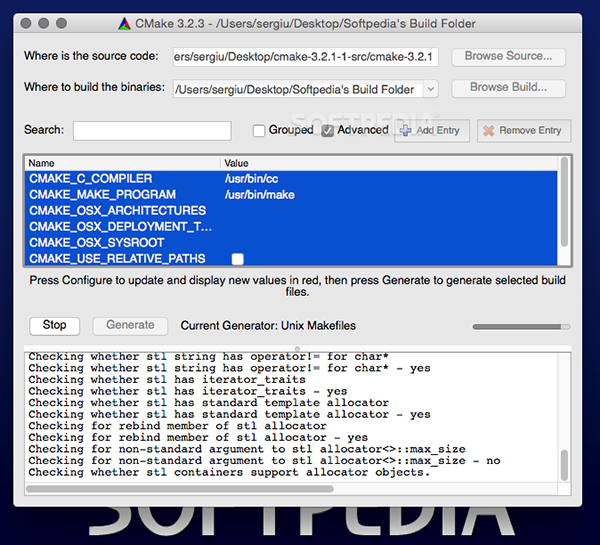The image size is (600, 545).
Task: Click the window minimize button
Action: click(44, 23)
